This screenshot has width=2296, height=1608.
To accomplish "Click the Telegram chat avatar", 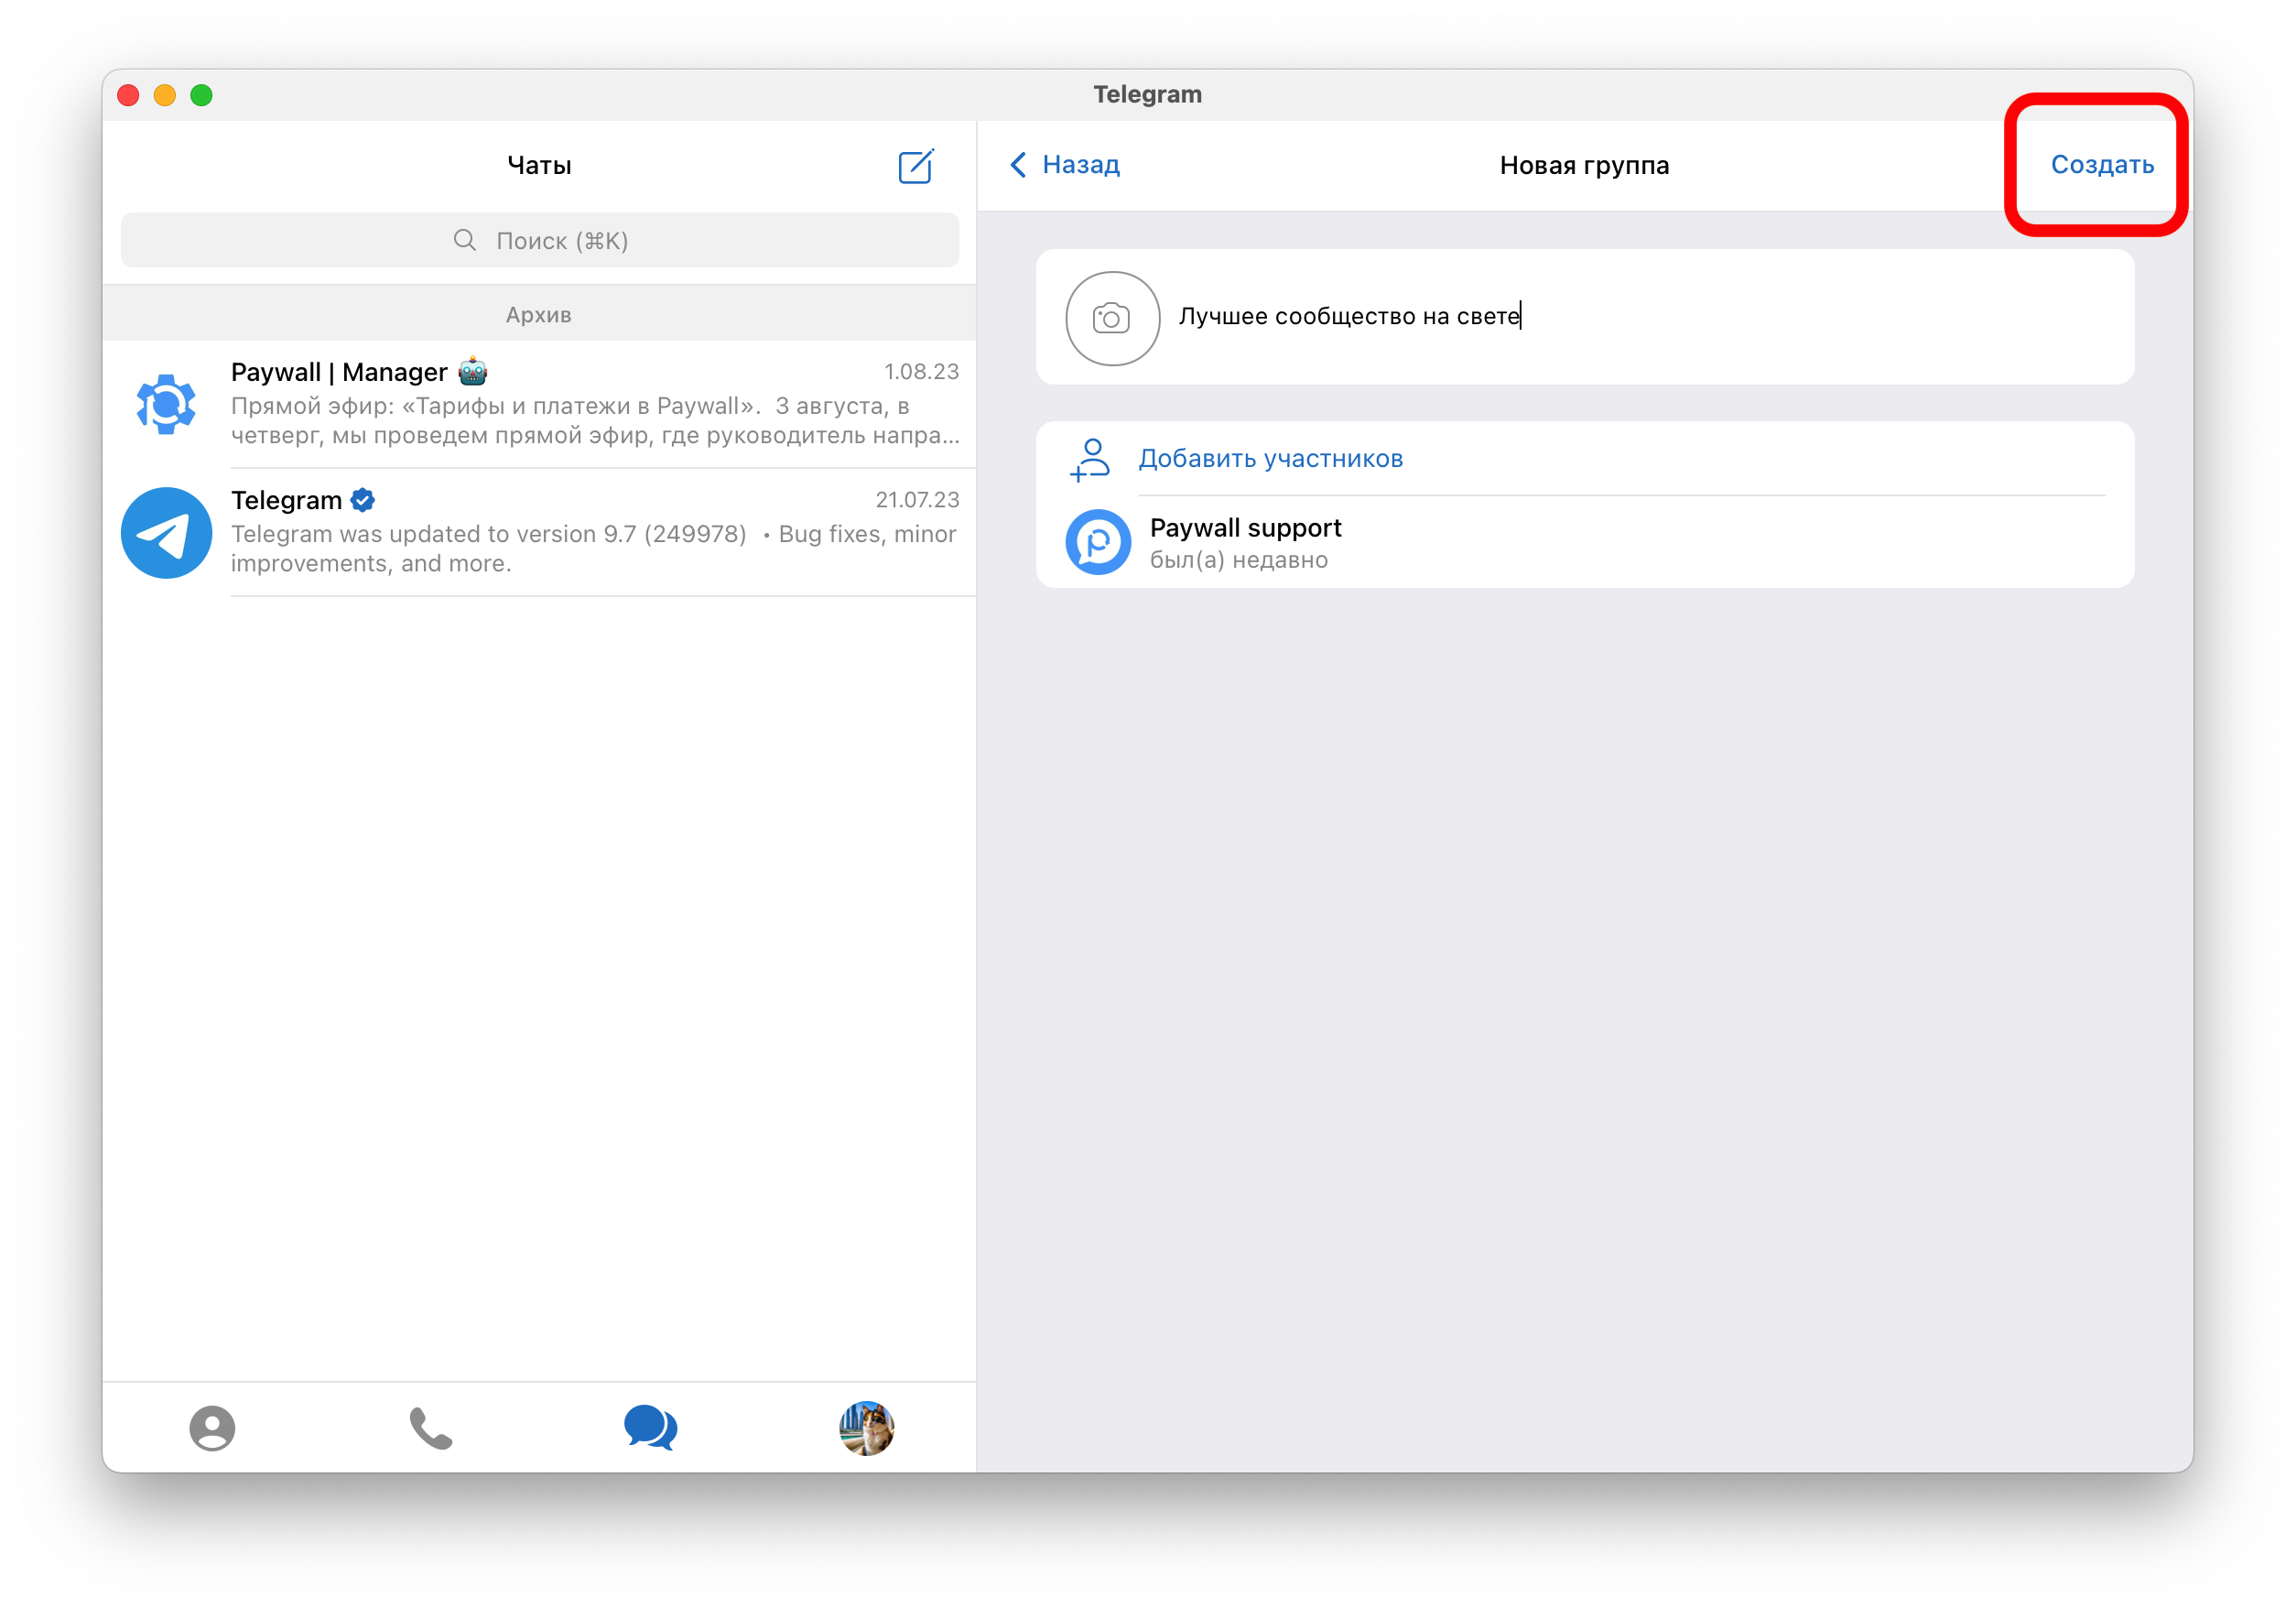I will click(166, 533).
